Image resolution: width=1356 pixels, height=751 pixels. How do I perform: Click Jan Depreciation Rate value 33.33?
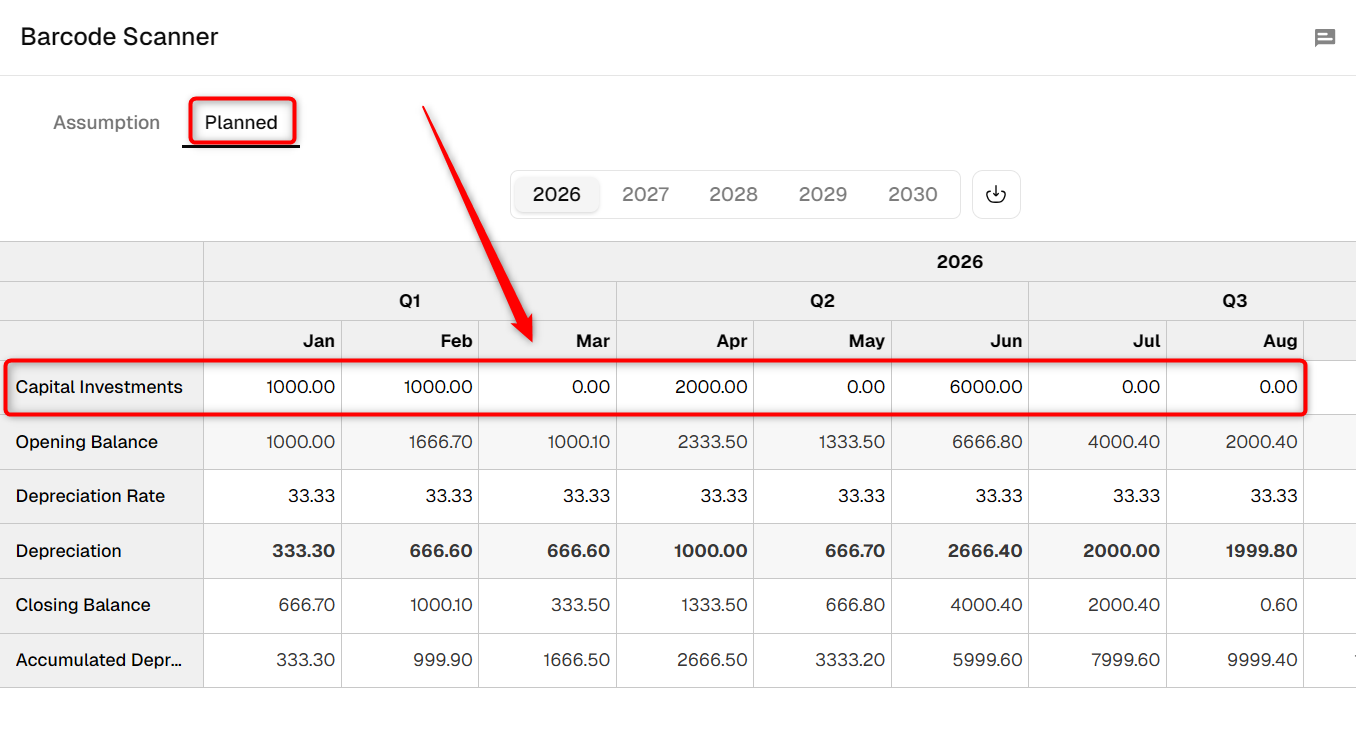tap(311, 496)
